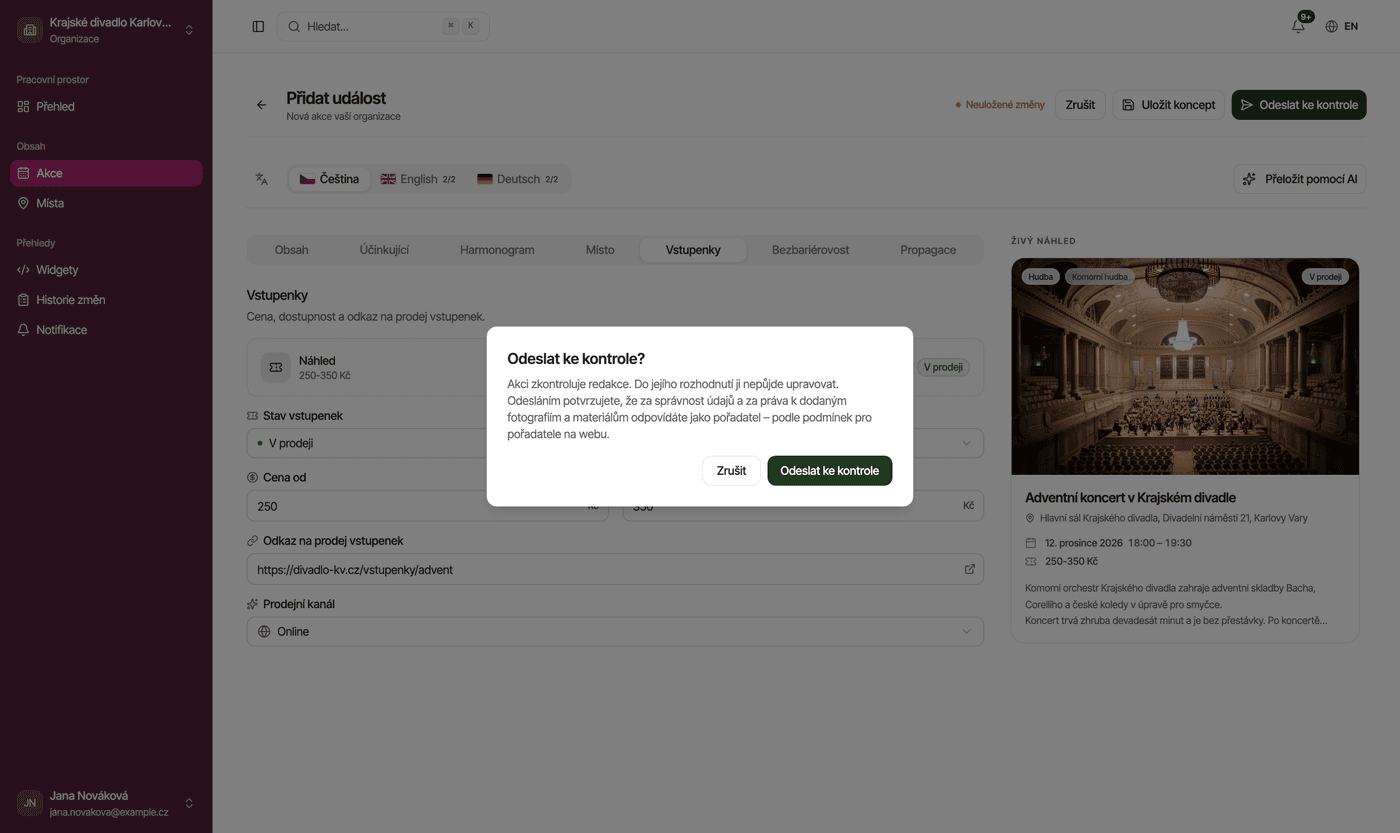
Task: Switch to the Účinkující tab
Action: pos(385,250)
